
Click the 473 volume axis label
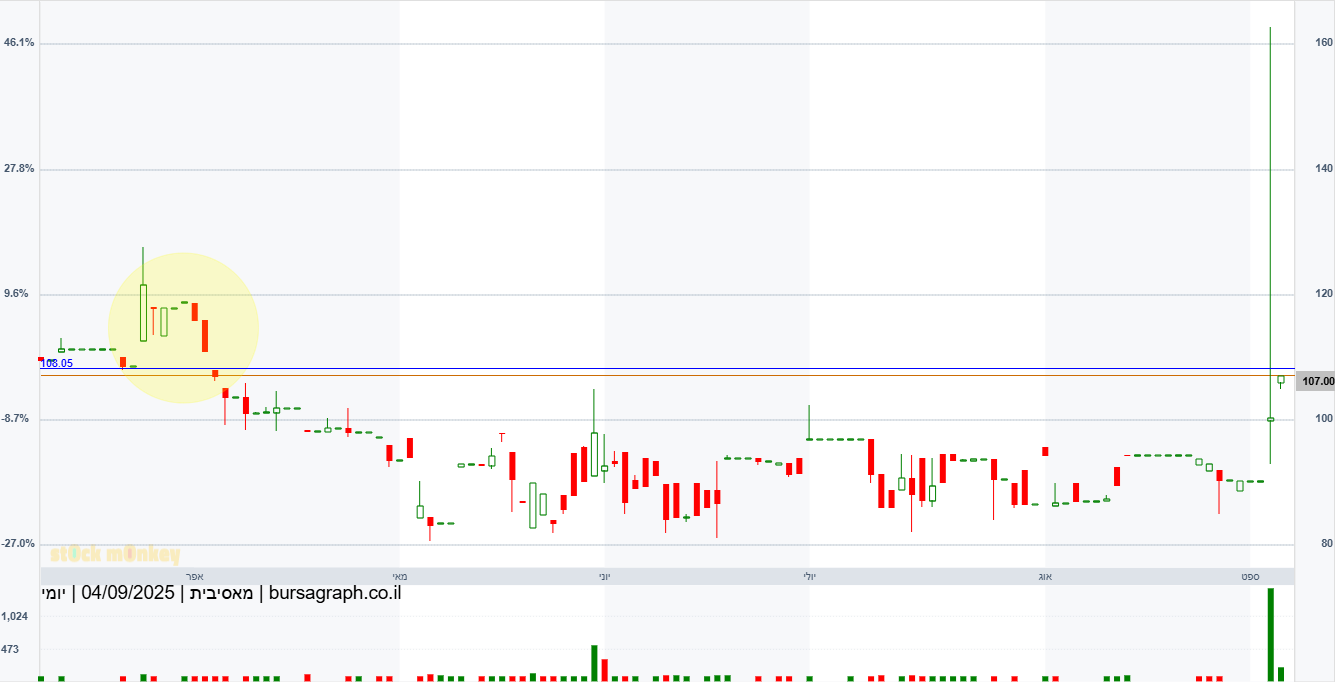point(11,649)
